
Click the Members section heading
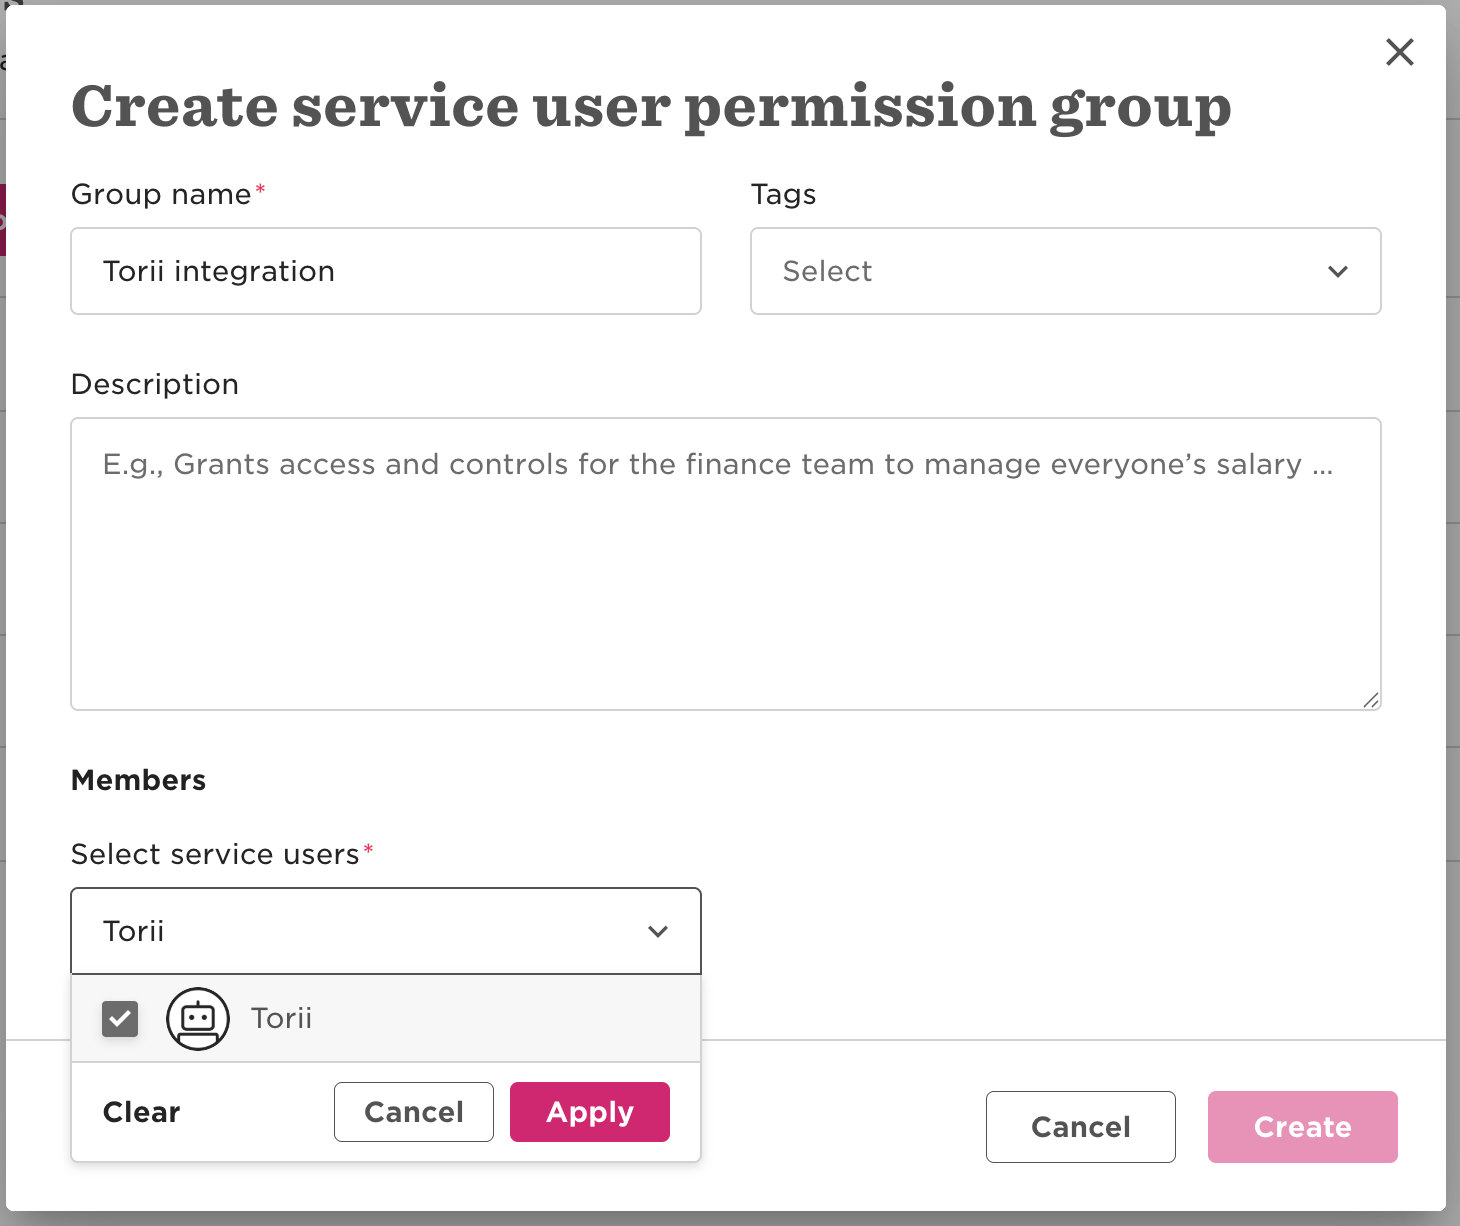coord(139,780)
